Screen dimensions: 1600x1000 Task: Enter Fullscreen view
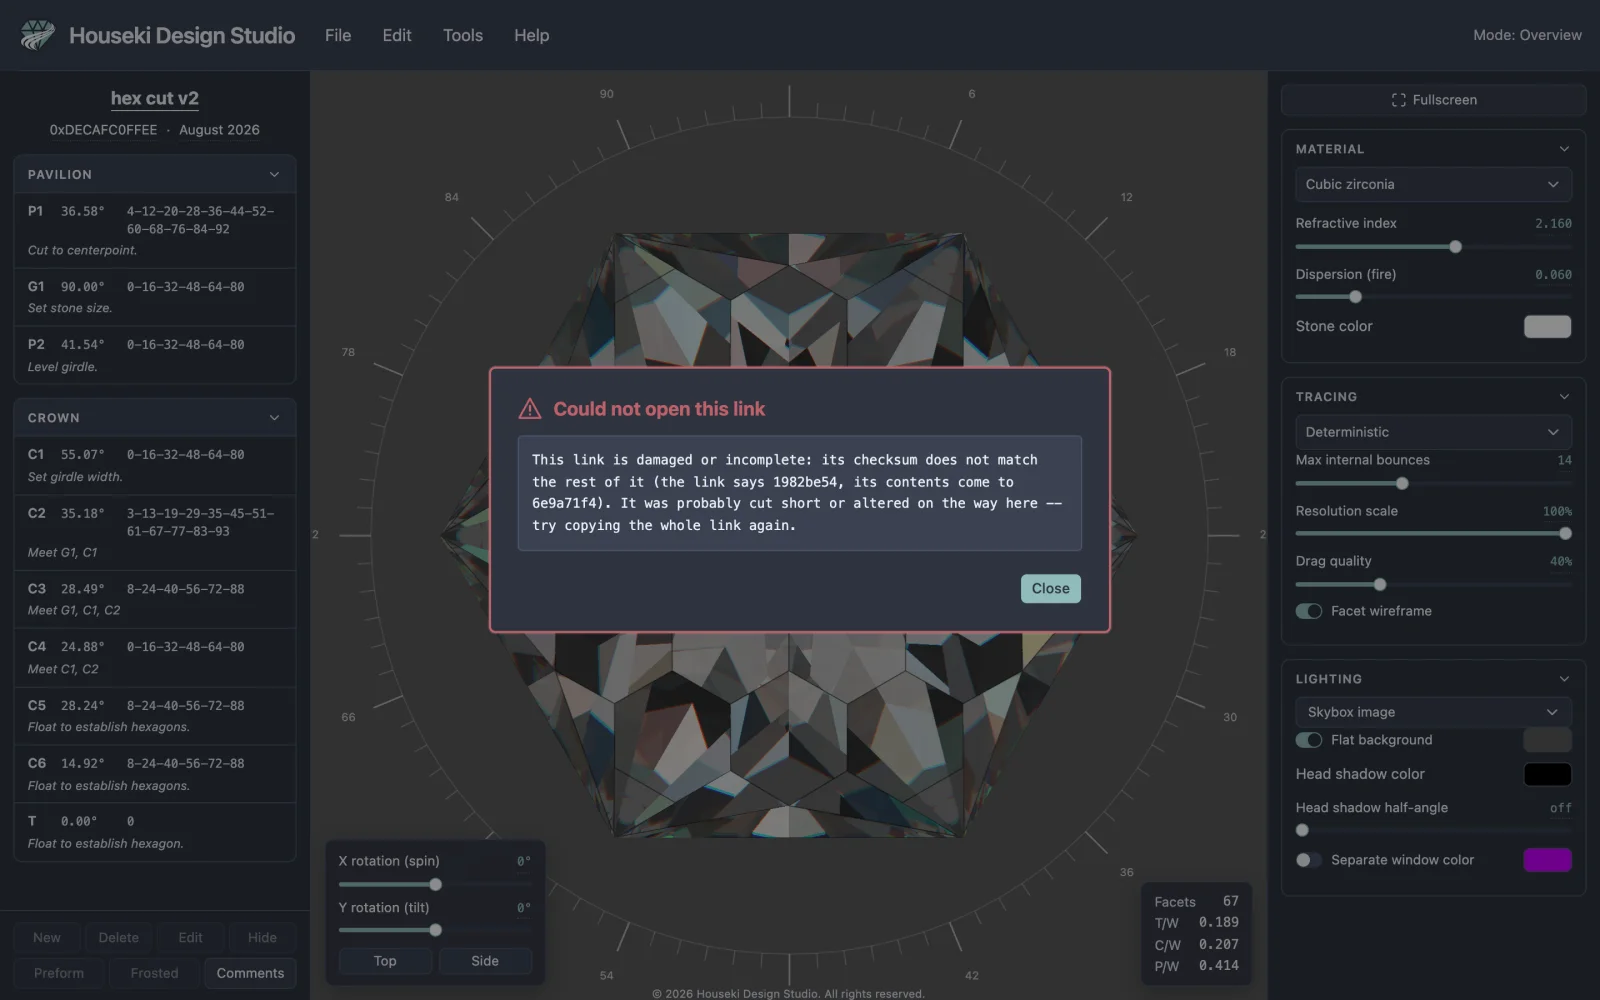coord(1434,100)
